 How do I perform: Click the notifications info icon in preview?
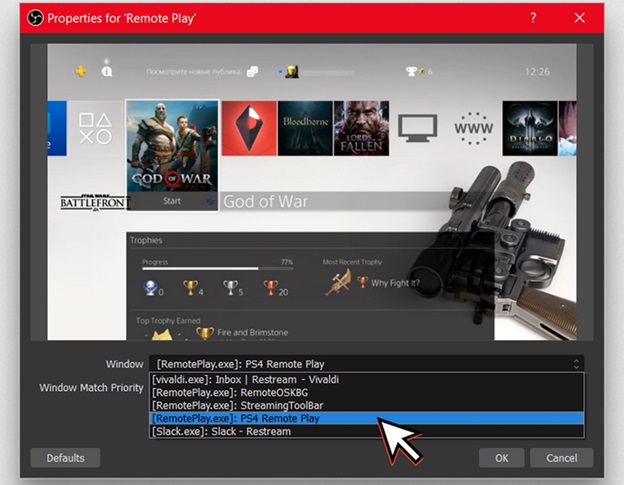(107, 71)
